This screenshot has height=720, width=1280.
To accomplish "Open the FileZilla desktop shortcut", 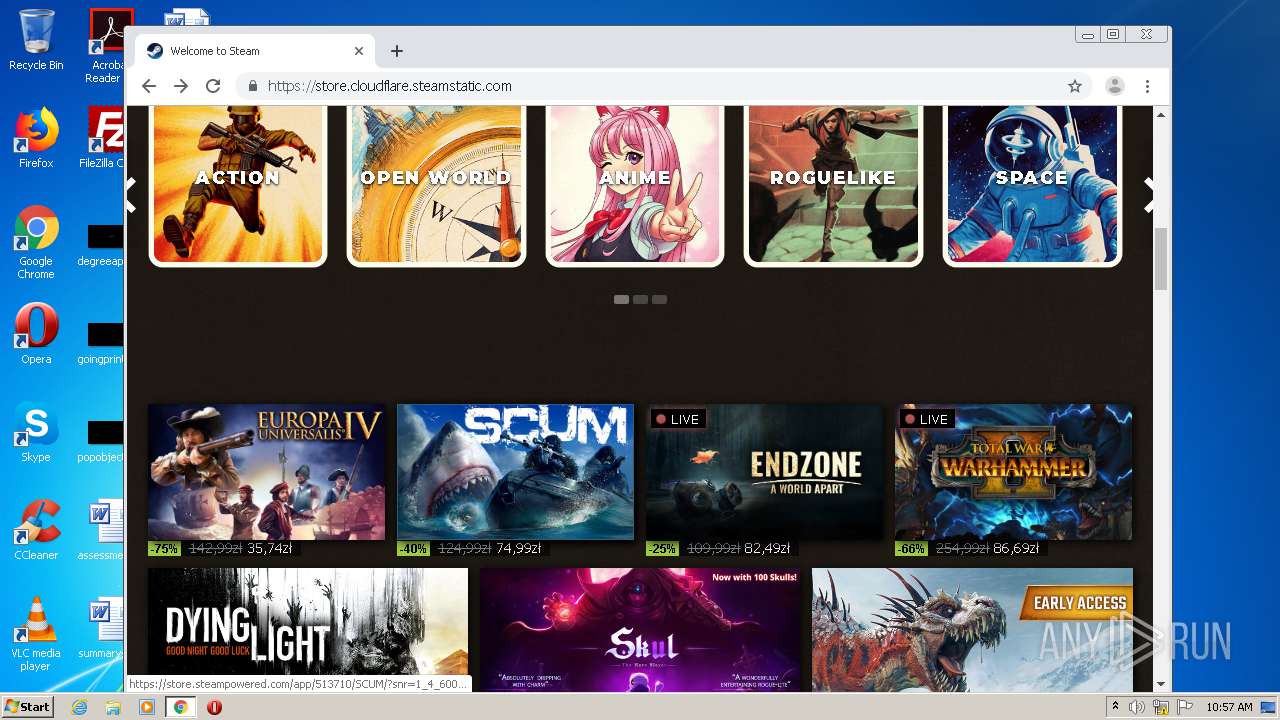I will tap(104, 138).
